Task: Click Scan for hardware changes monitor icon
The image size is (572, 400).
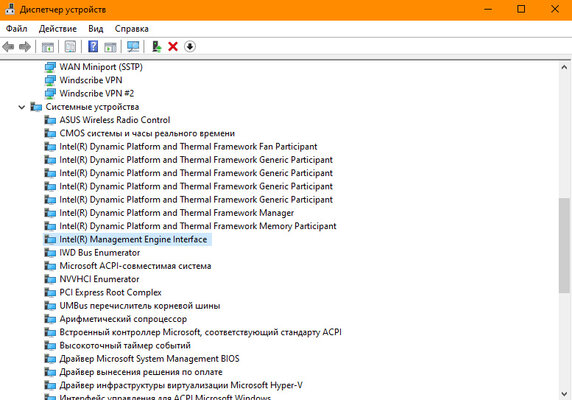Action: point(133,47)
